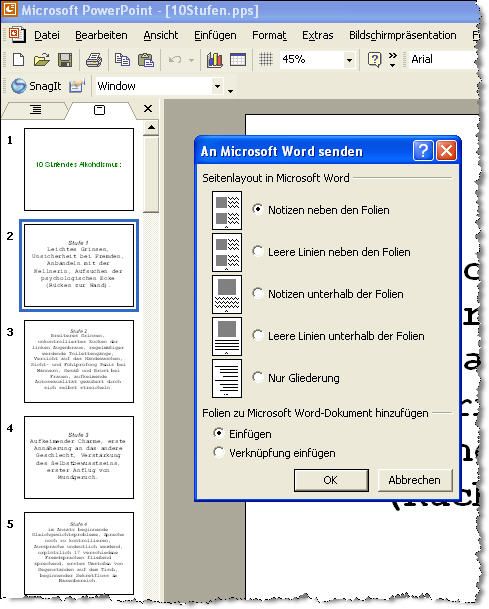Viewport: 489px width, 609px height.
Task: Select slide 2 thumbnail 'Stufe 1'
Action: [79, 265]
